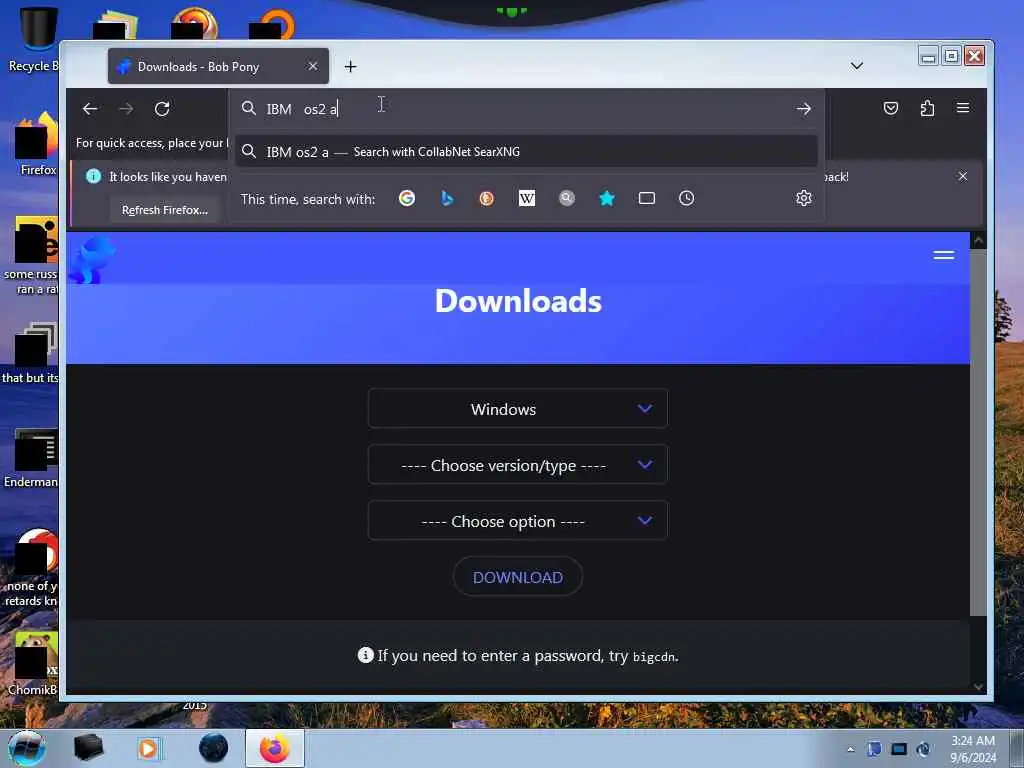Open a new tab with plus button

coord(351,67)
